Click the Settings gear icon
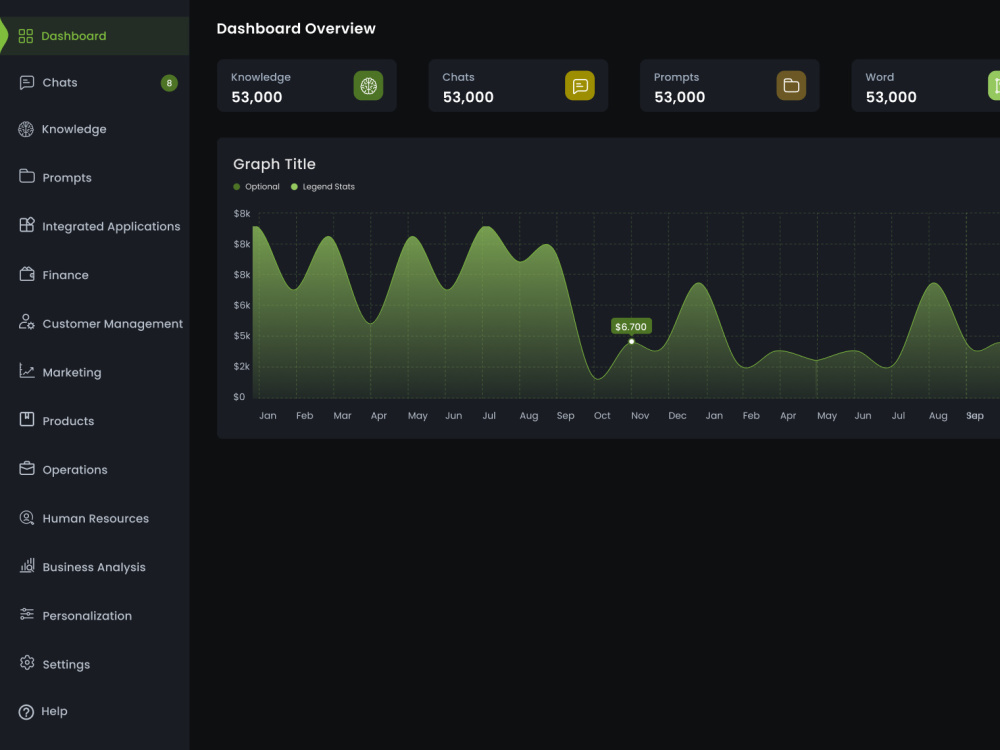1000x750 pixels. pos(27,663)
